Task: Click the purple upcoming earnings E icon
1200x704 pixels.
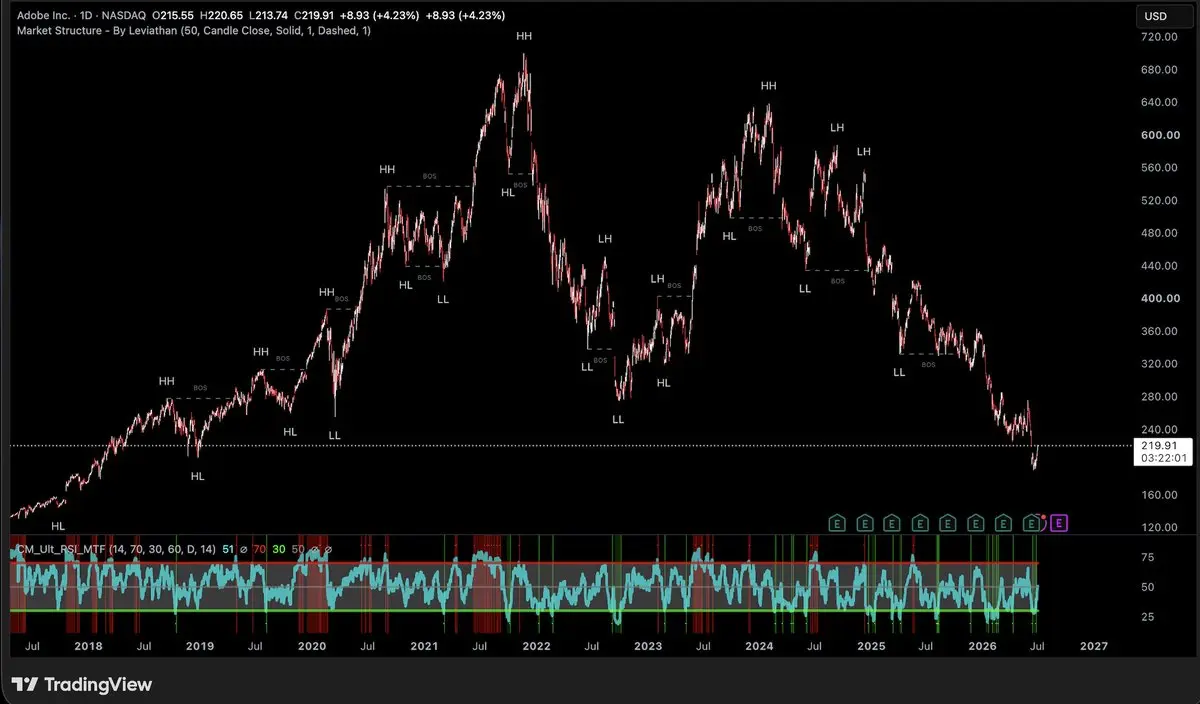Action: click(x=1060, y=522)
